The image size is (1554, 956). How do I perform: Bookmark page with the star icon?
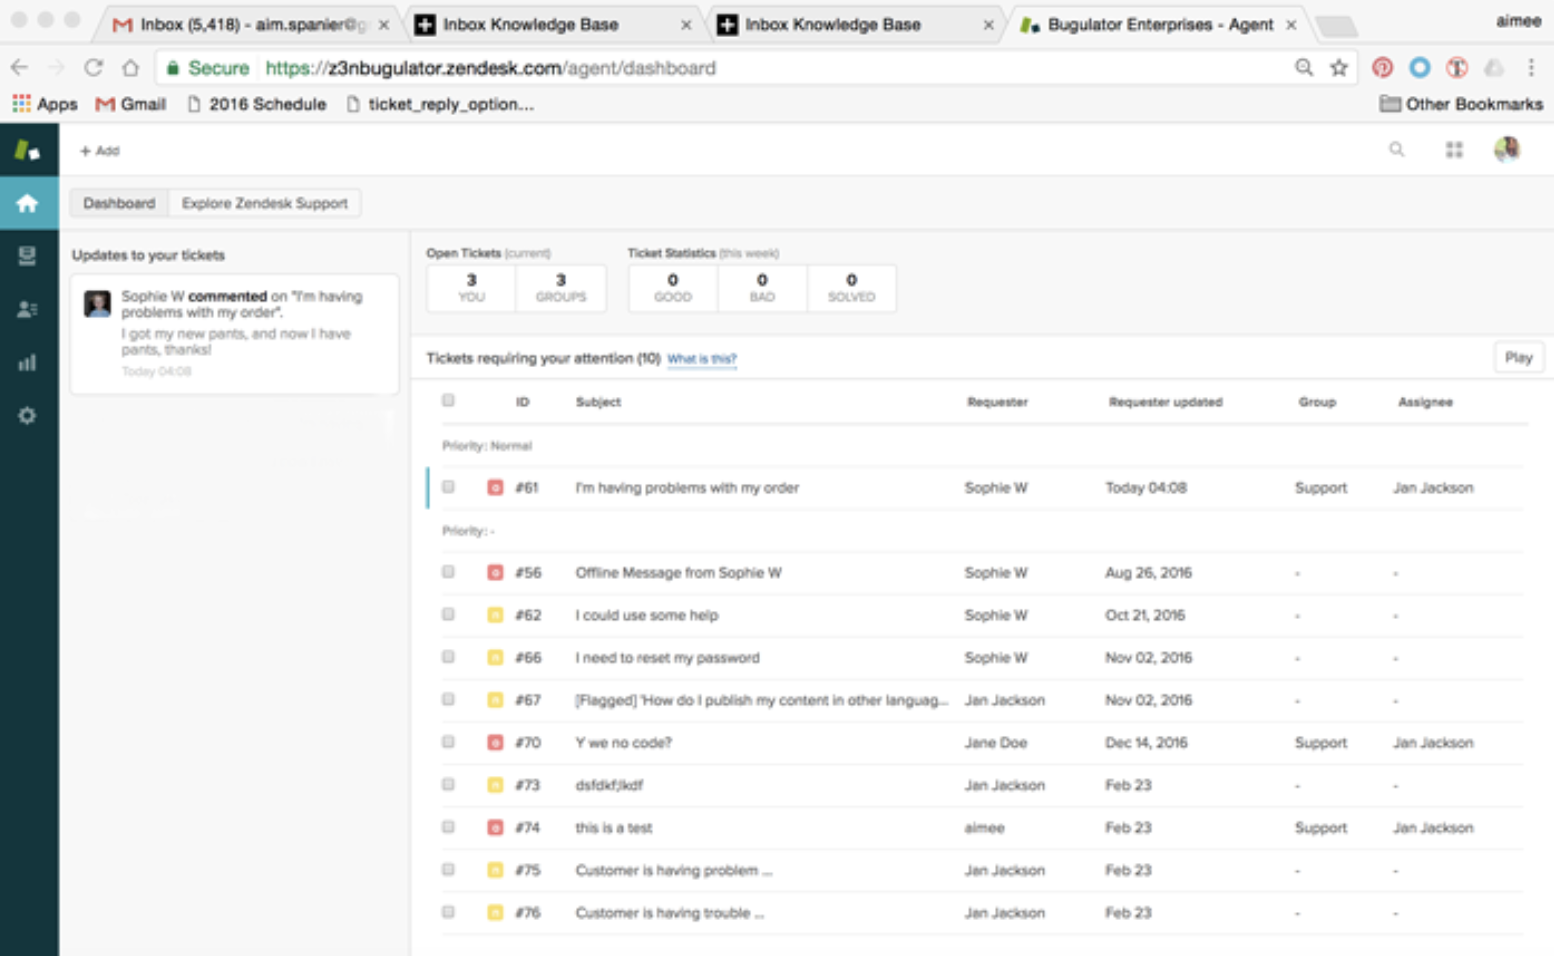click(x=1338, y=68)
